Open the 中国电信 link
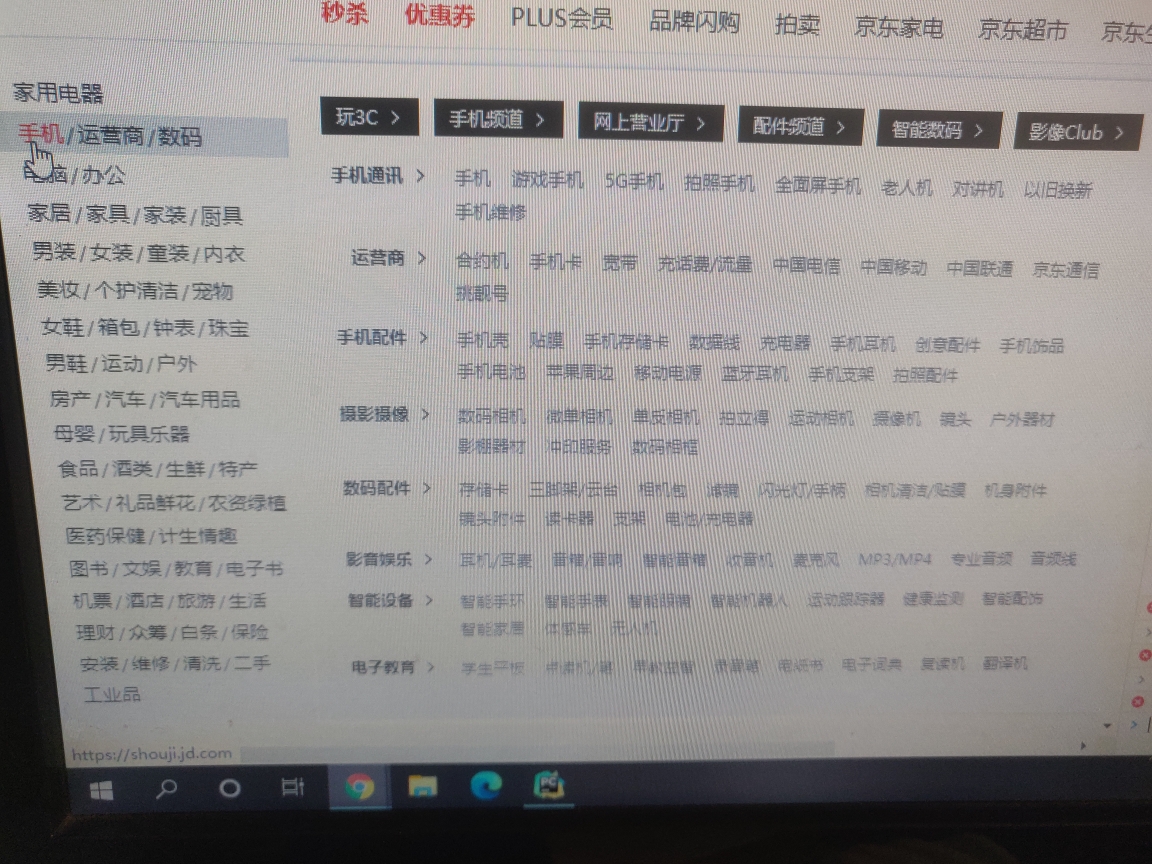 pyautogui.click(x=806, y=266)
